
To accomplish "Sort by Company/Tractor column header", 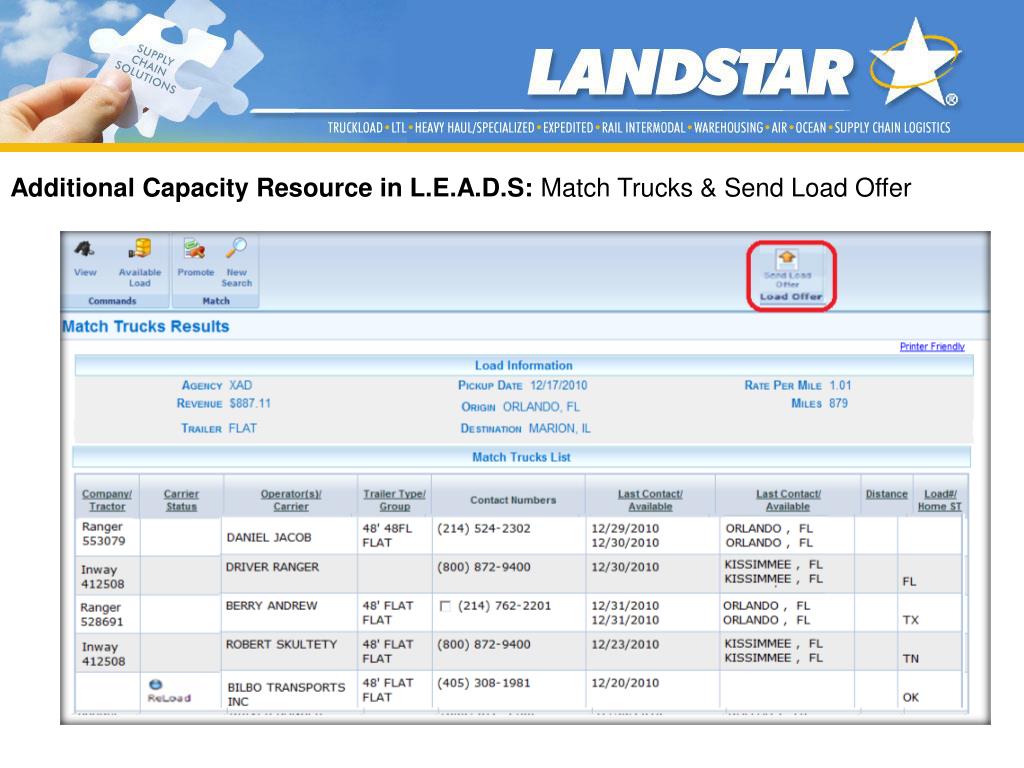I will pyautogui.click(x=107, y=500).
